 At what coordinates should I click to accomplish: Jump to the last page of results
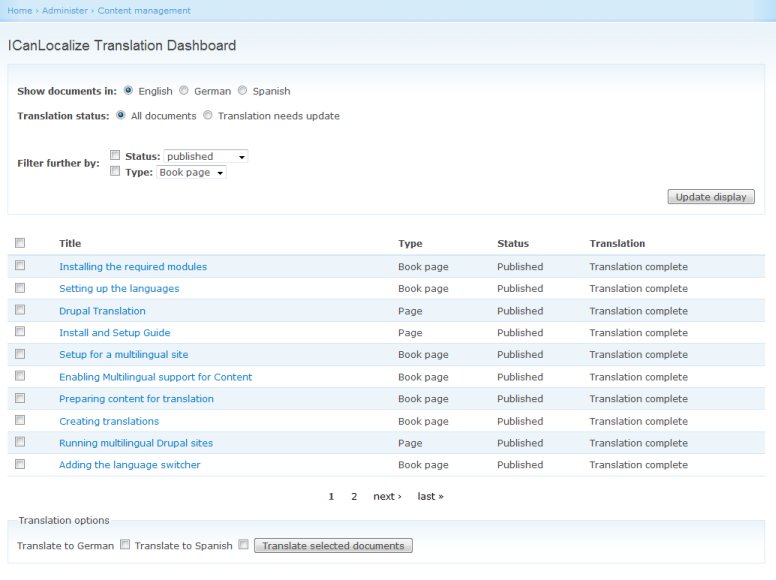[430, 497]
